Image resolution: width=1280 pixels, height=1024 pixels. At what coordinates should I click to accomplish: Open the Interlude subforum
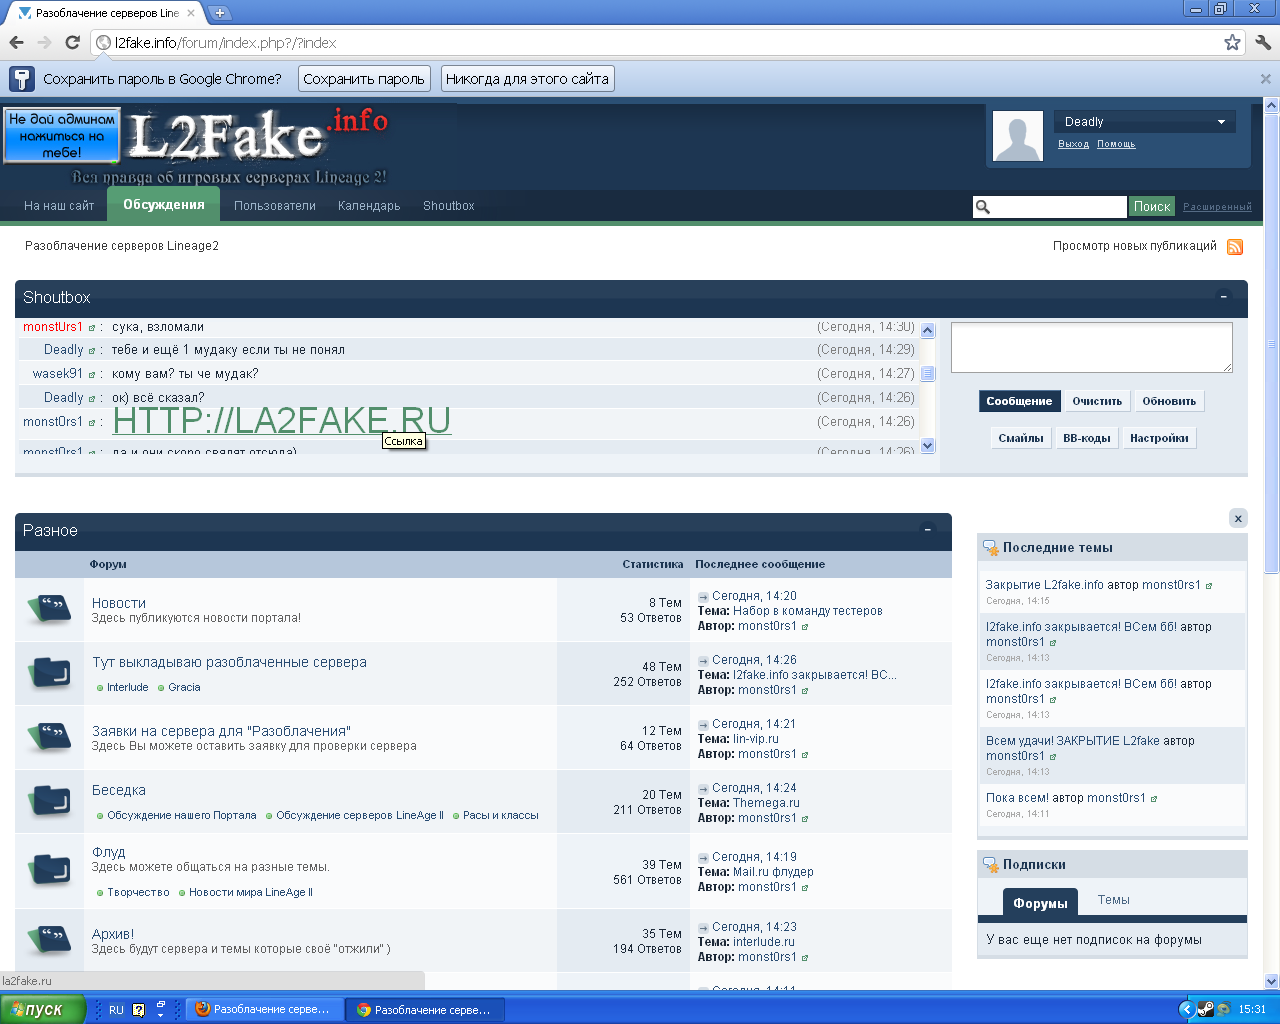[128, 688]
